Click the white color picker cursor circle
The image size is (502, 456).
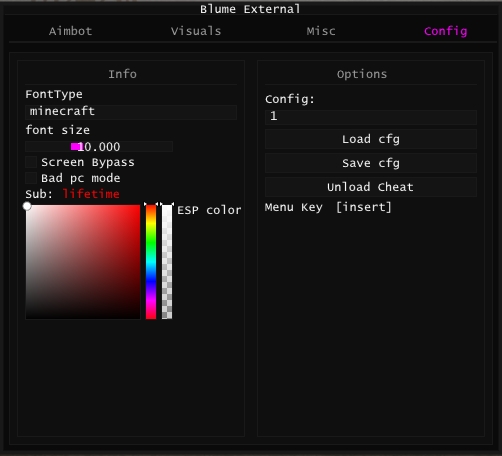coord(27,206)
